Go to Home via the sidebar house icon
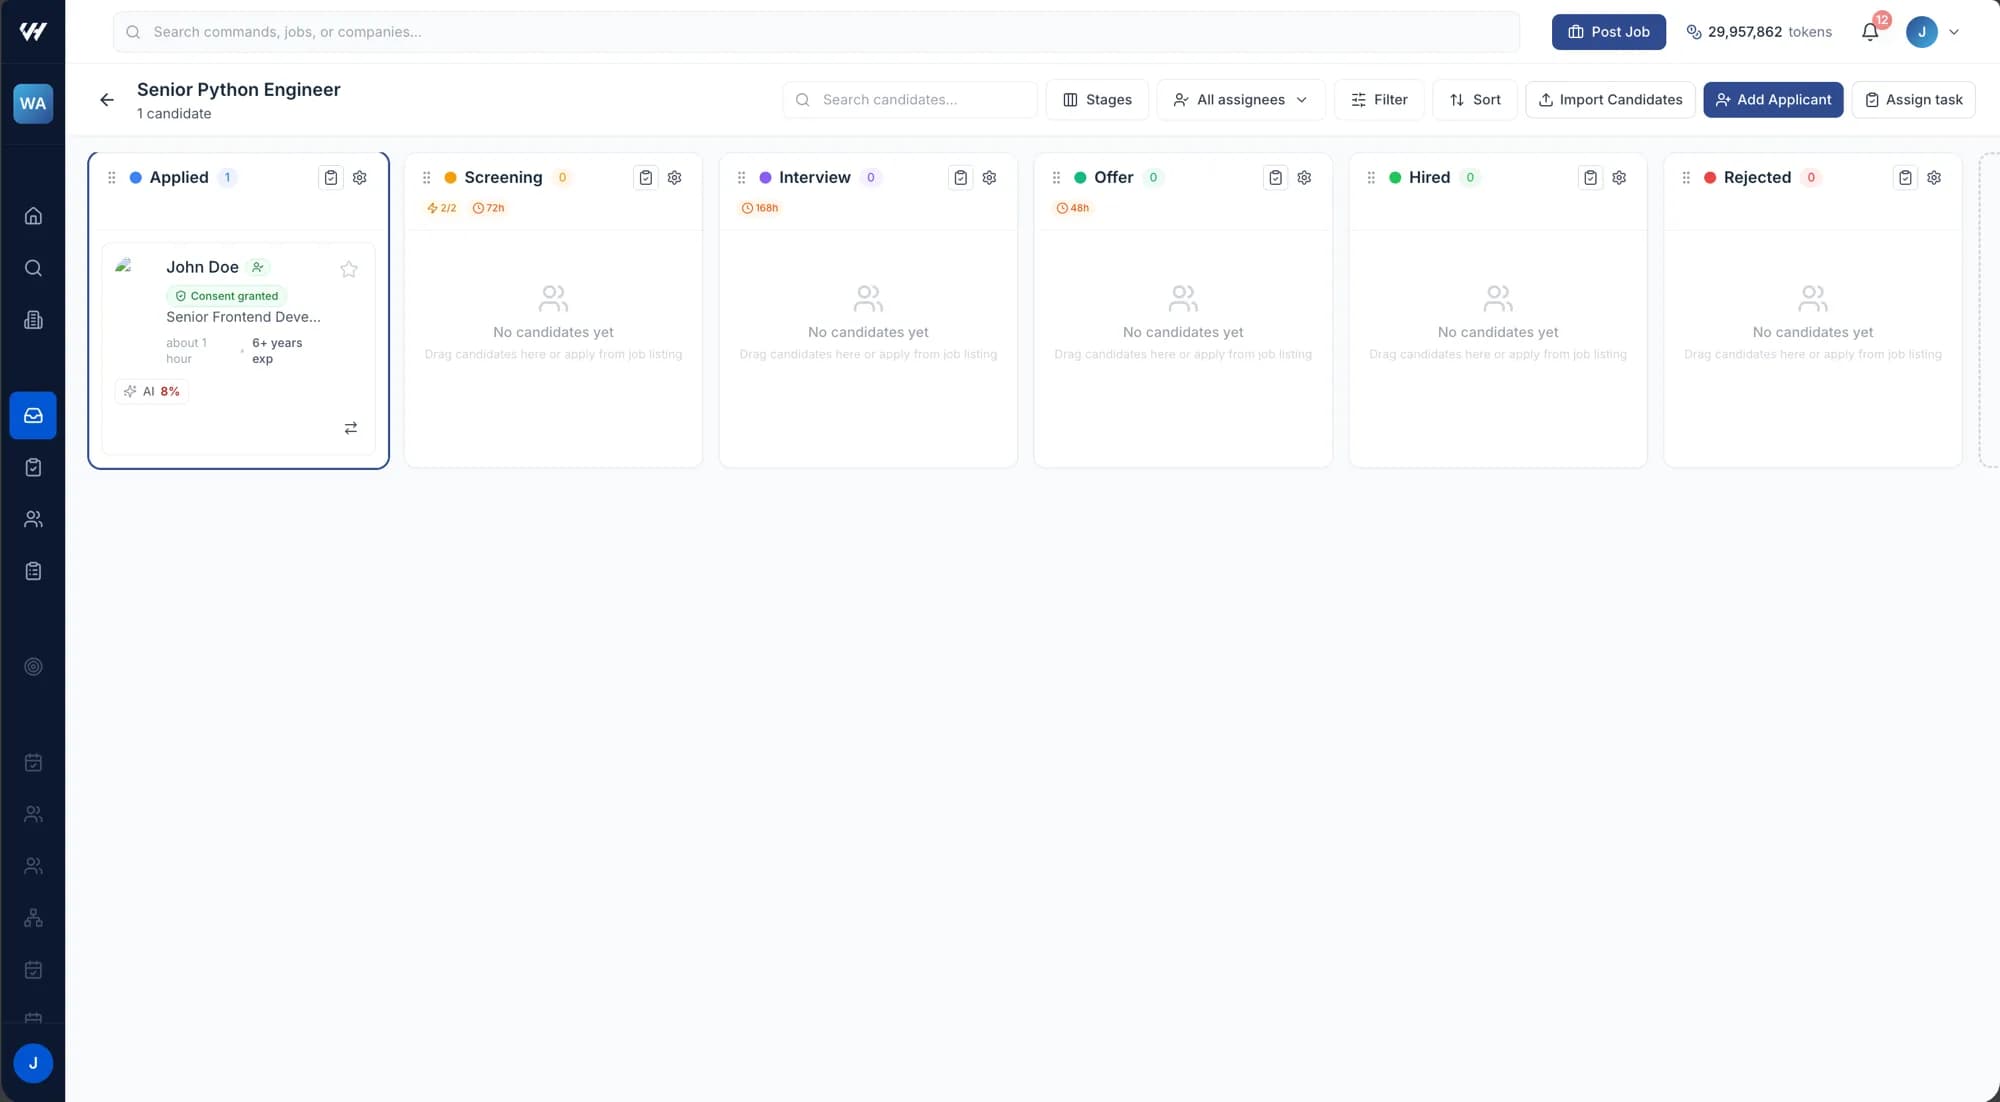The width and height of the screenshot is (2000, 1102). coord(33,216)
